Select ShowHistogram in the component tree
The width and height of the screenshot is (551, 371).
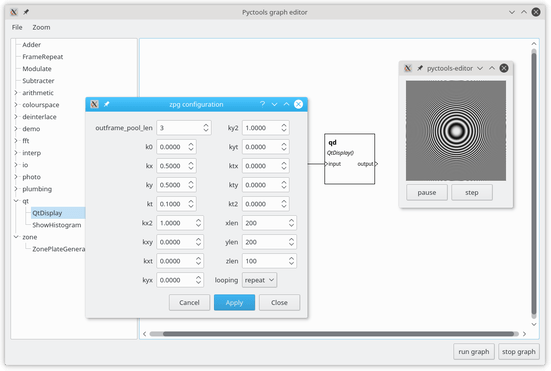coord(57,225)
